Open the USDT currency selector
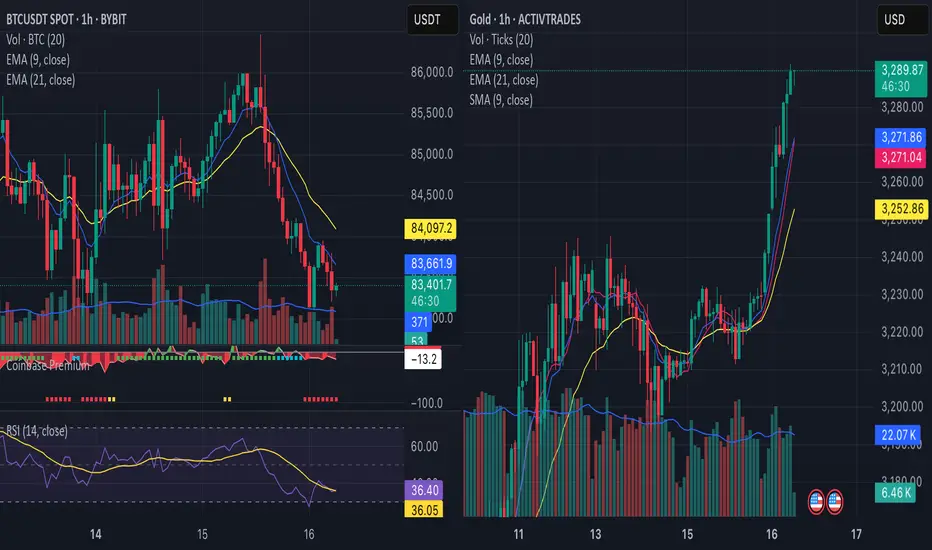The width and height of the screenshot is (932, 550). click(432, 20)
